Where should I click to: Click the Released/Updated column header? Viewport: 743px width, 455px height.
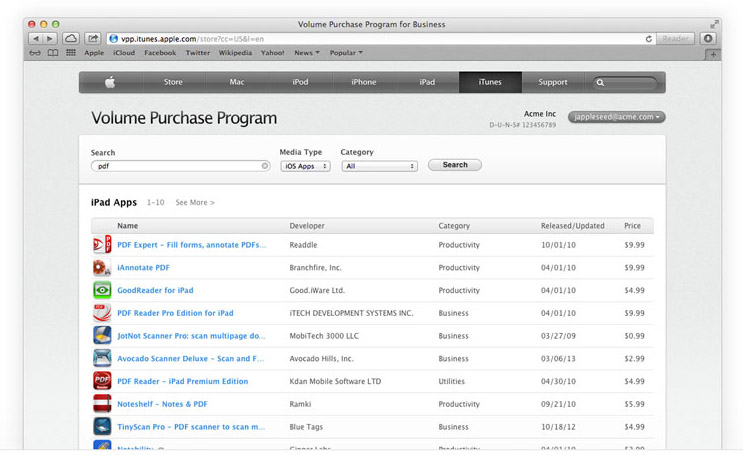[x=572, y=226]
